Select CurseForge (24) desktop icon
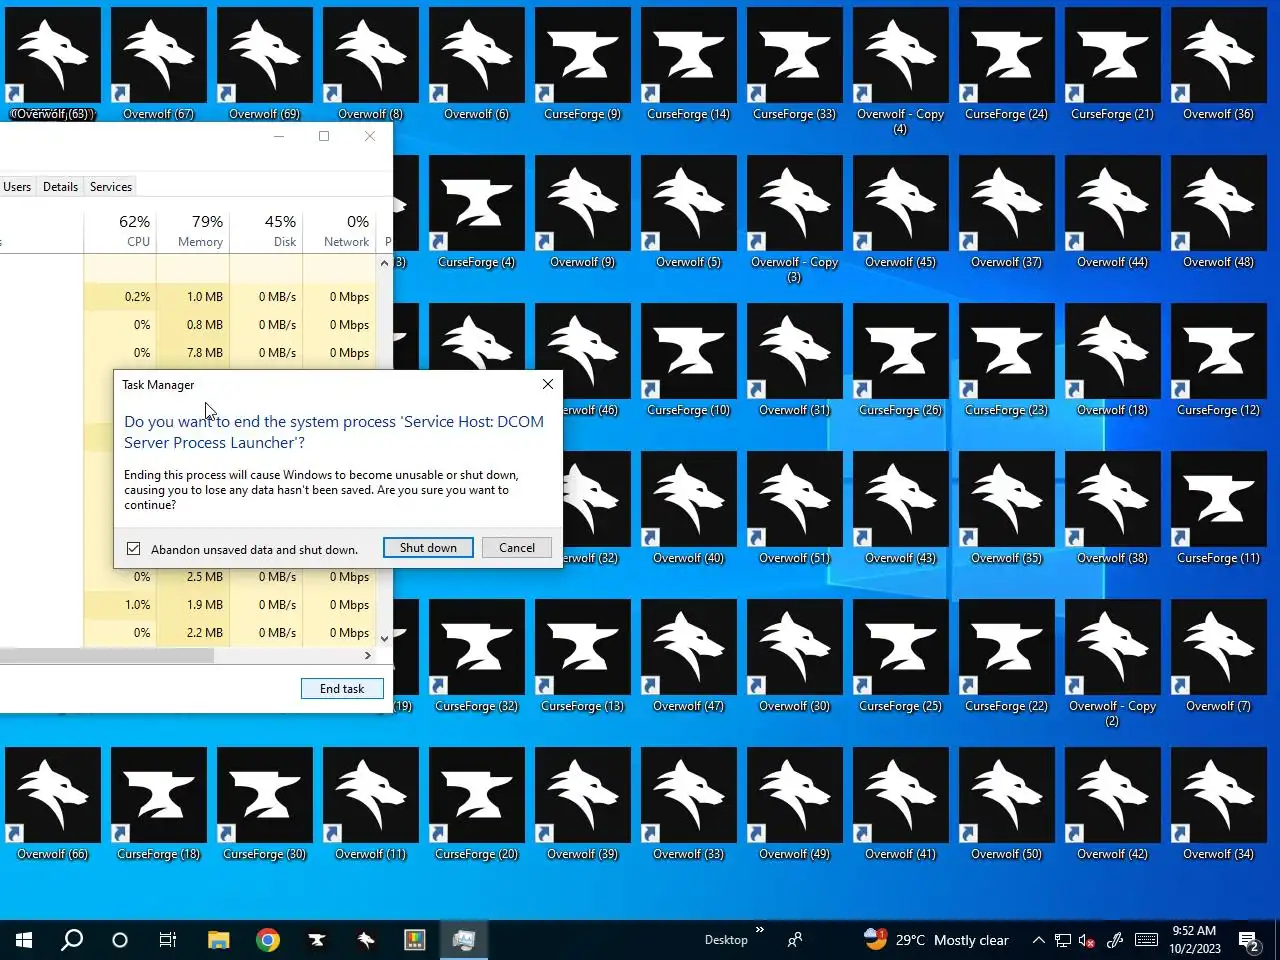The width and height of the screenshot is (1280, 960). [1007, 65]
